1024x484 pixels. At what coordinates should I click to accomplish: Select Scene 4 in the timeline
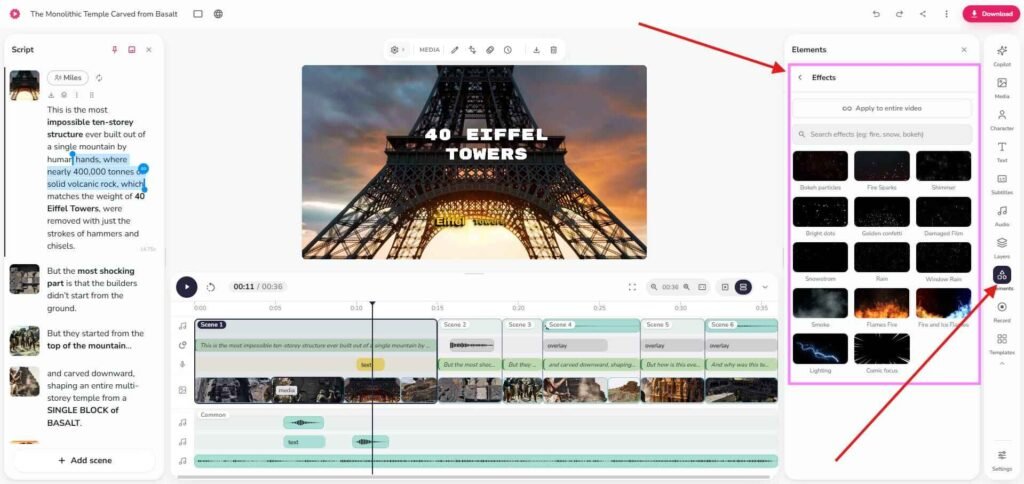click(560, 325)
